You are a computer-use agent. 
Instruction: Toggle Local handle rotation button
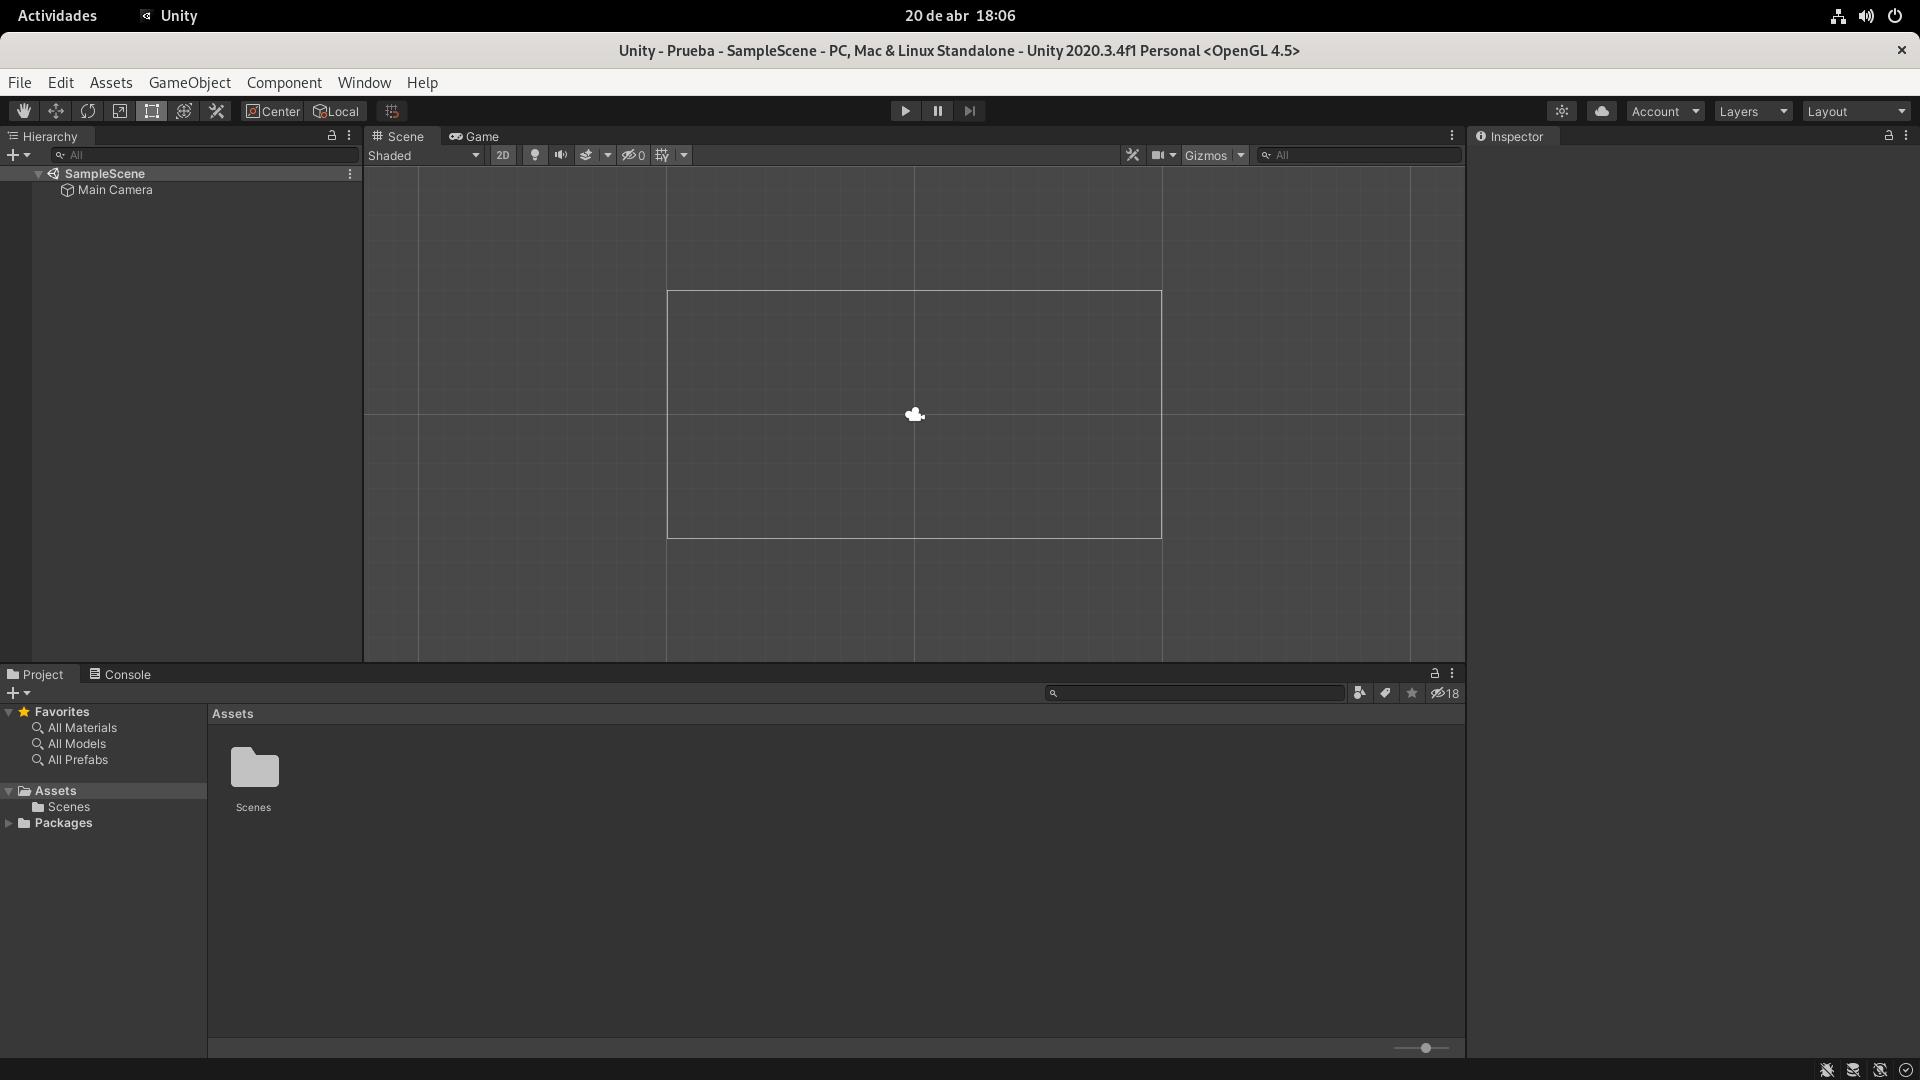point(336,111)
